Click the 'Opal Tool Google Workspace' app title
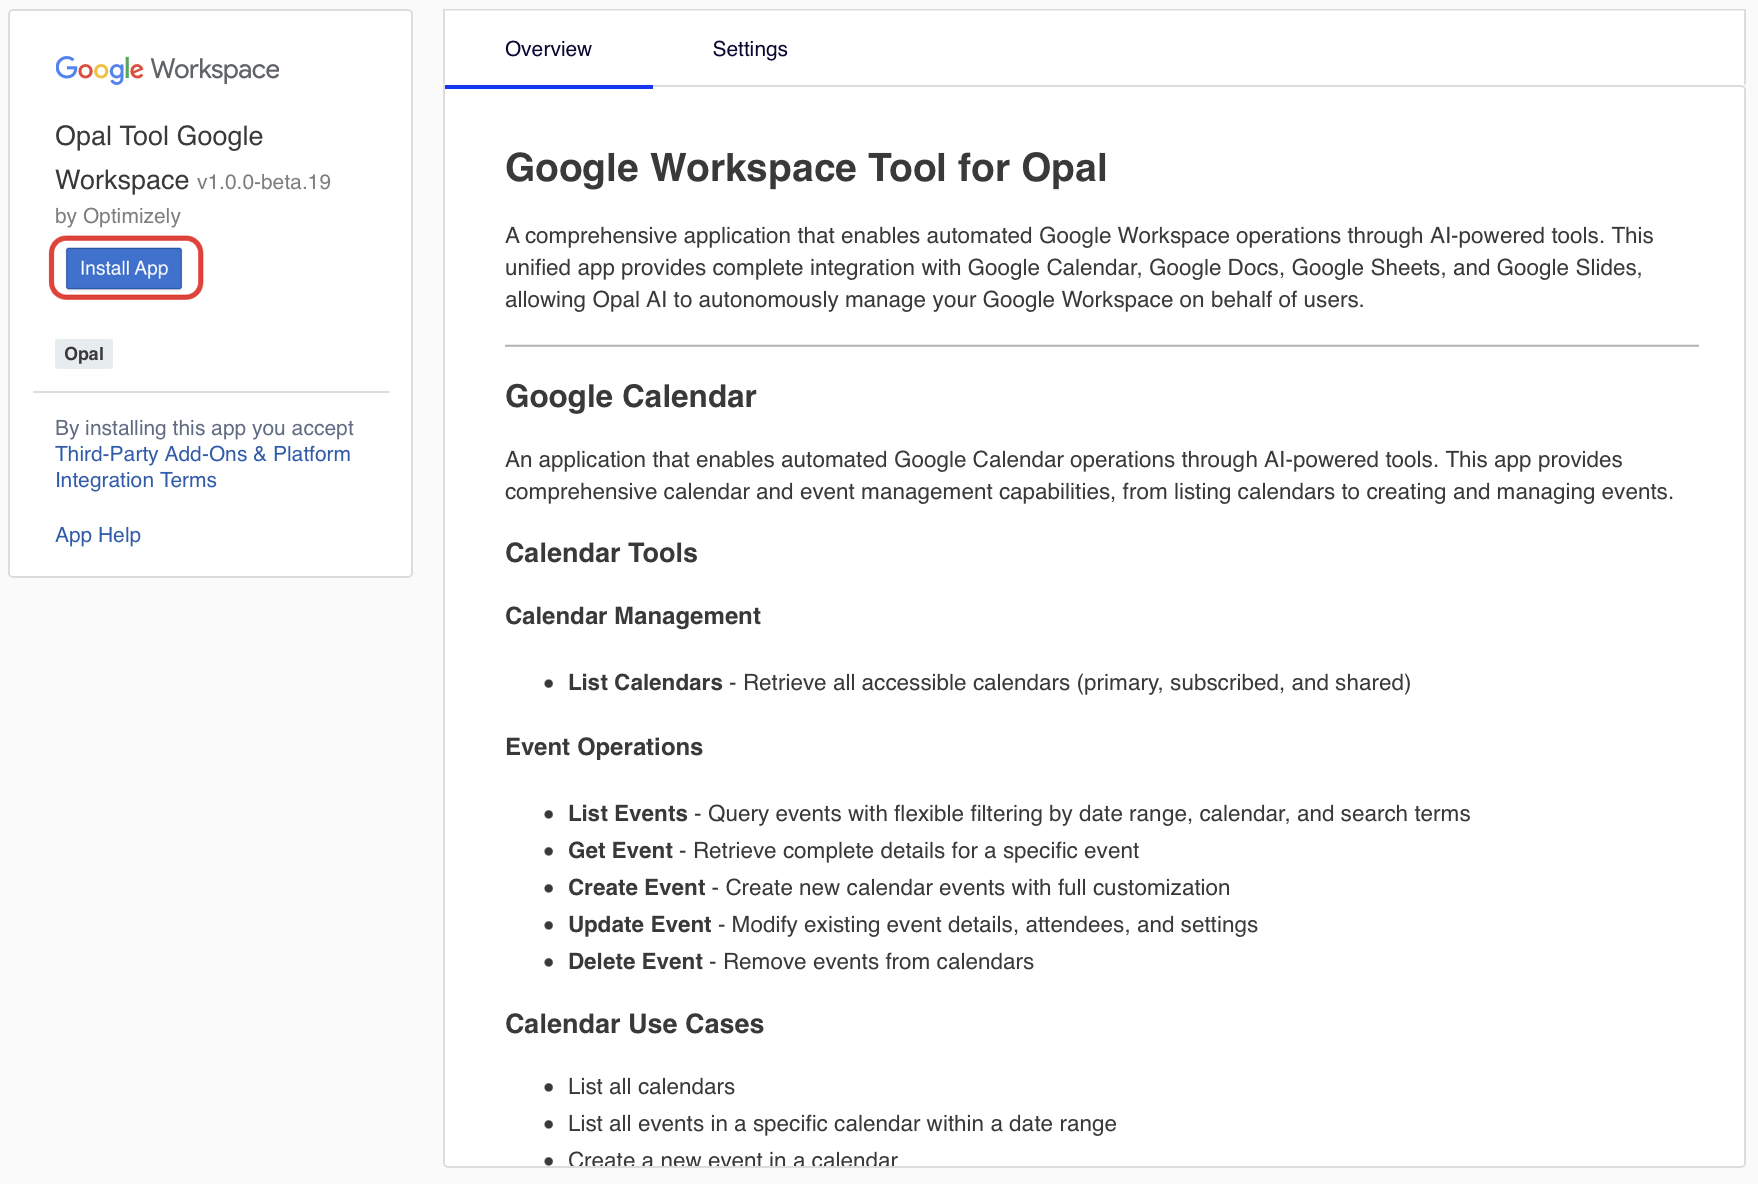1758x1184 pixels. [x=159, y=158]
